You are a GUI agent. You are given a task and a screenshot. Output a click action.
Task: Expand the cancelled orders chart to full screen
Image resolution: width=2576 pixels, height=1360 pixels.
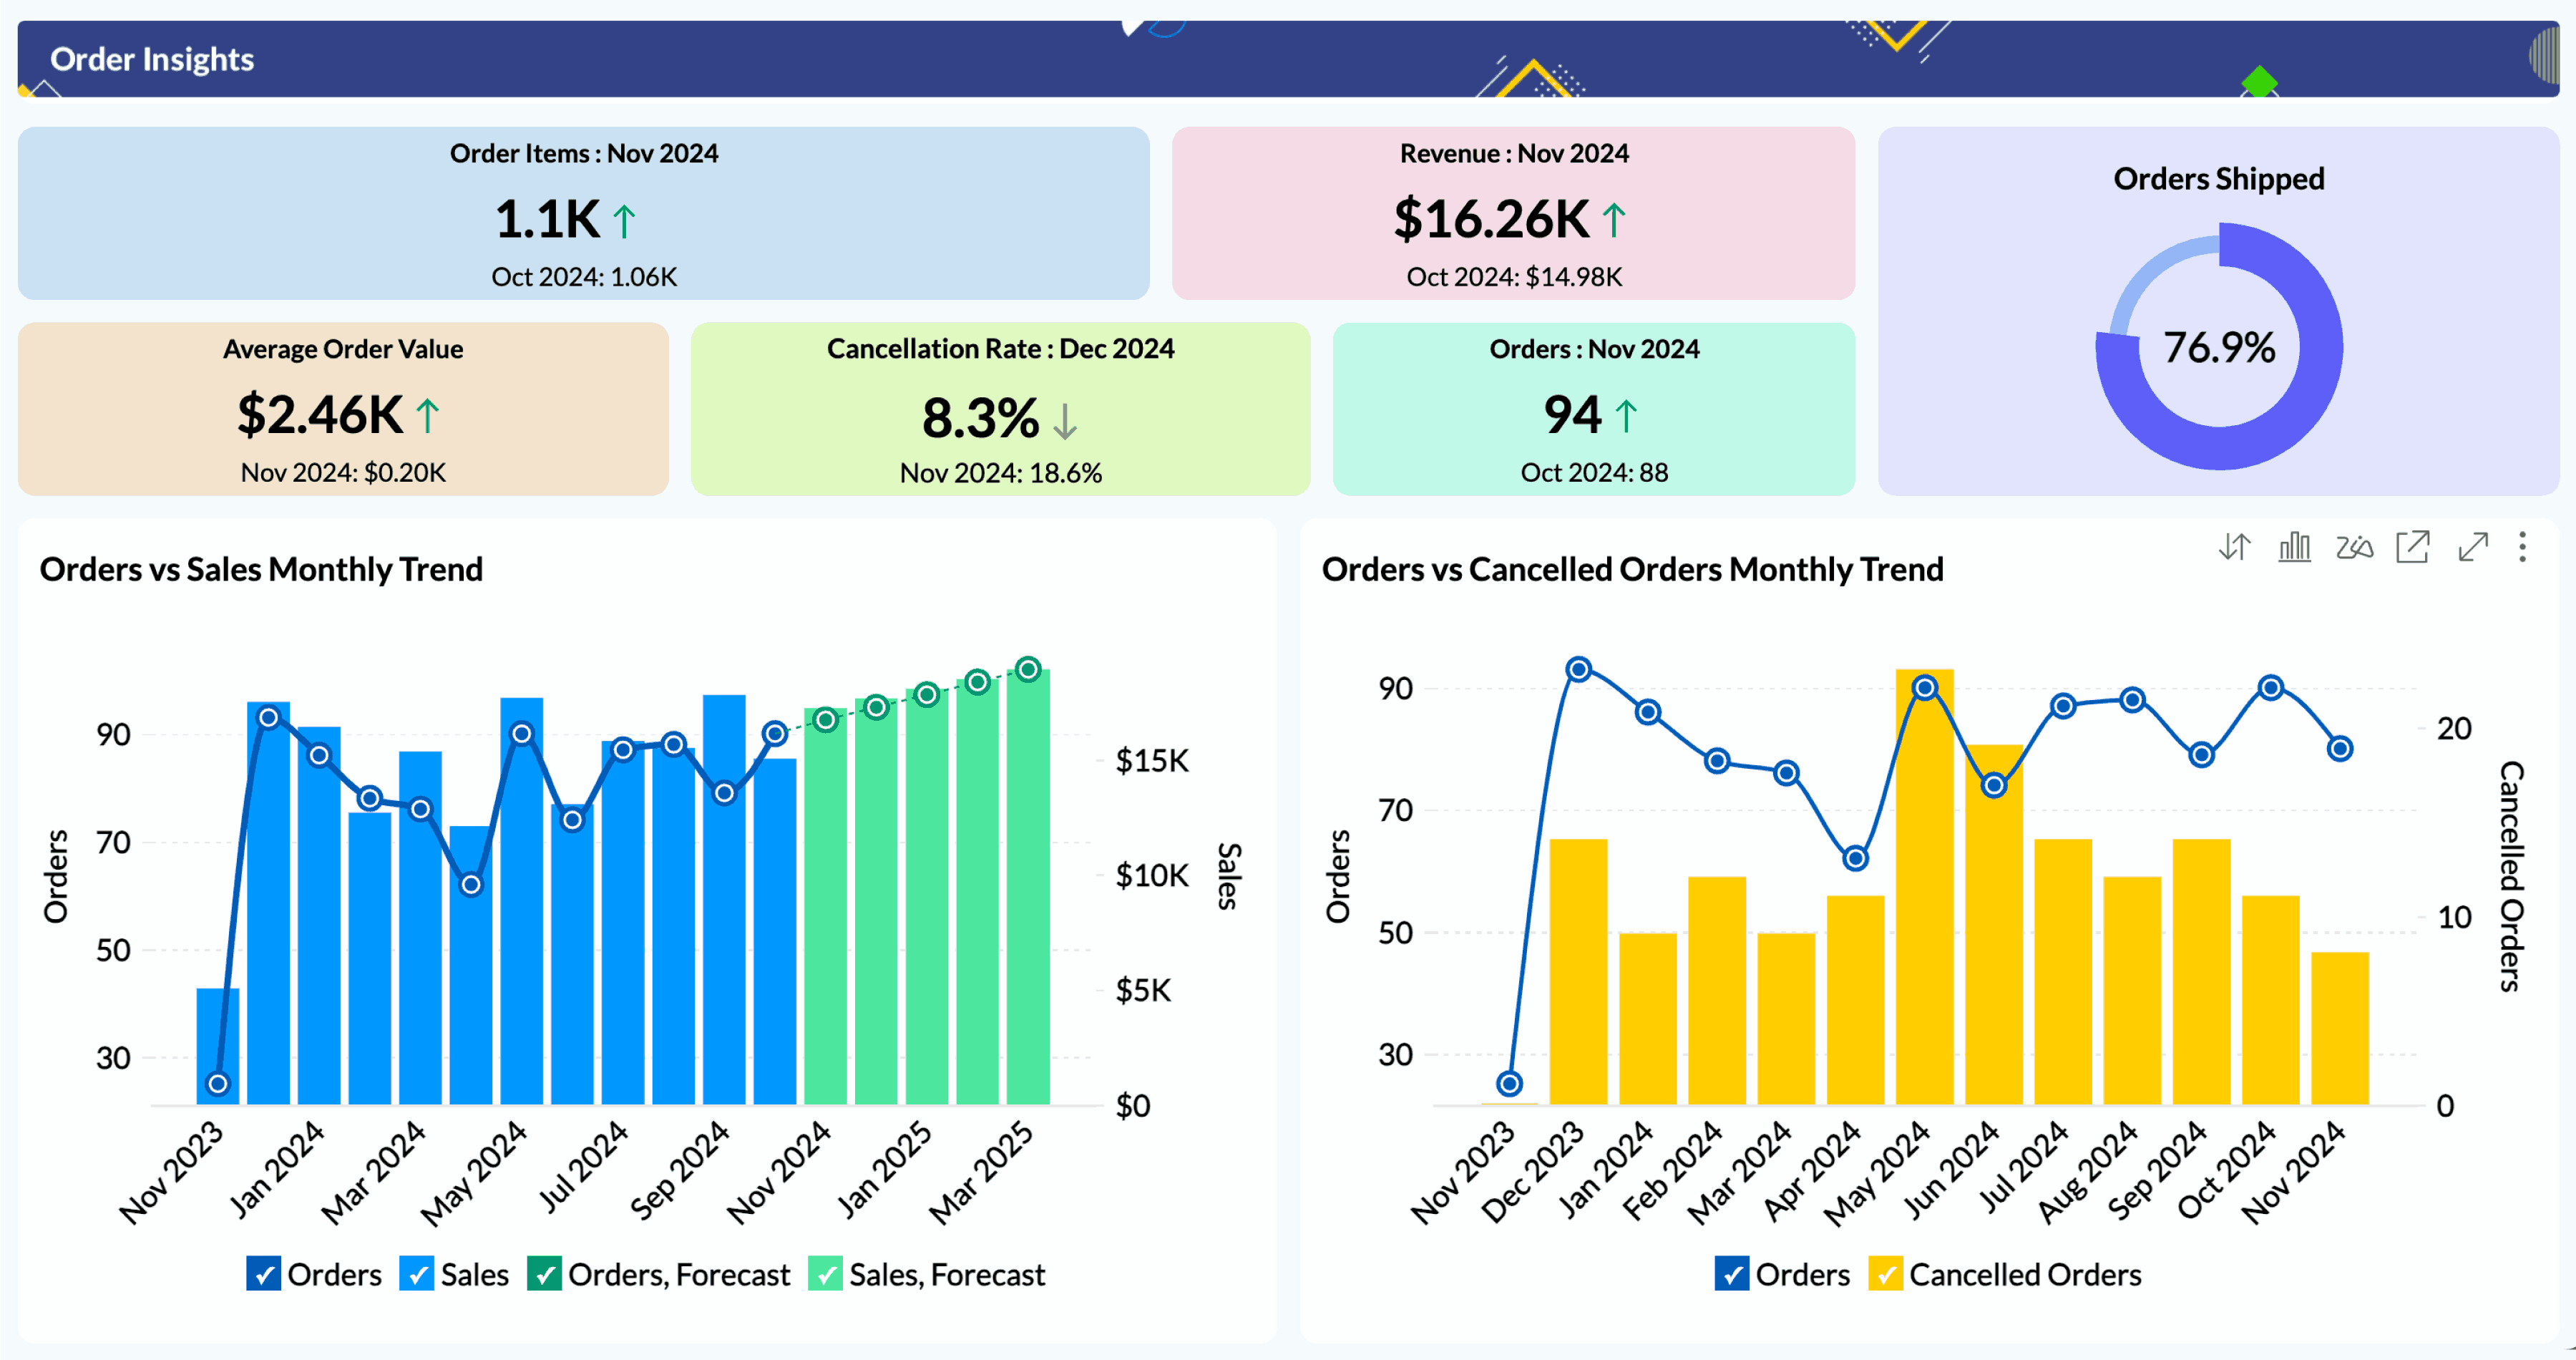point(2474,547)
